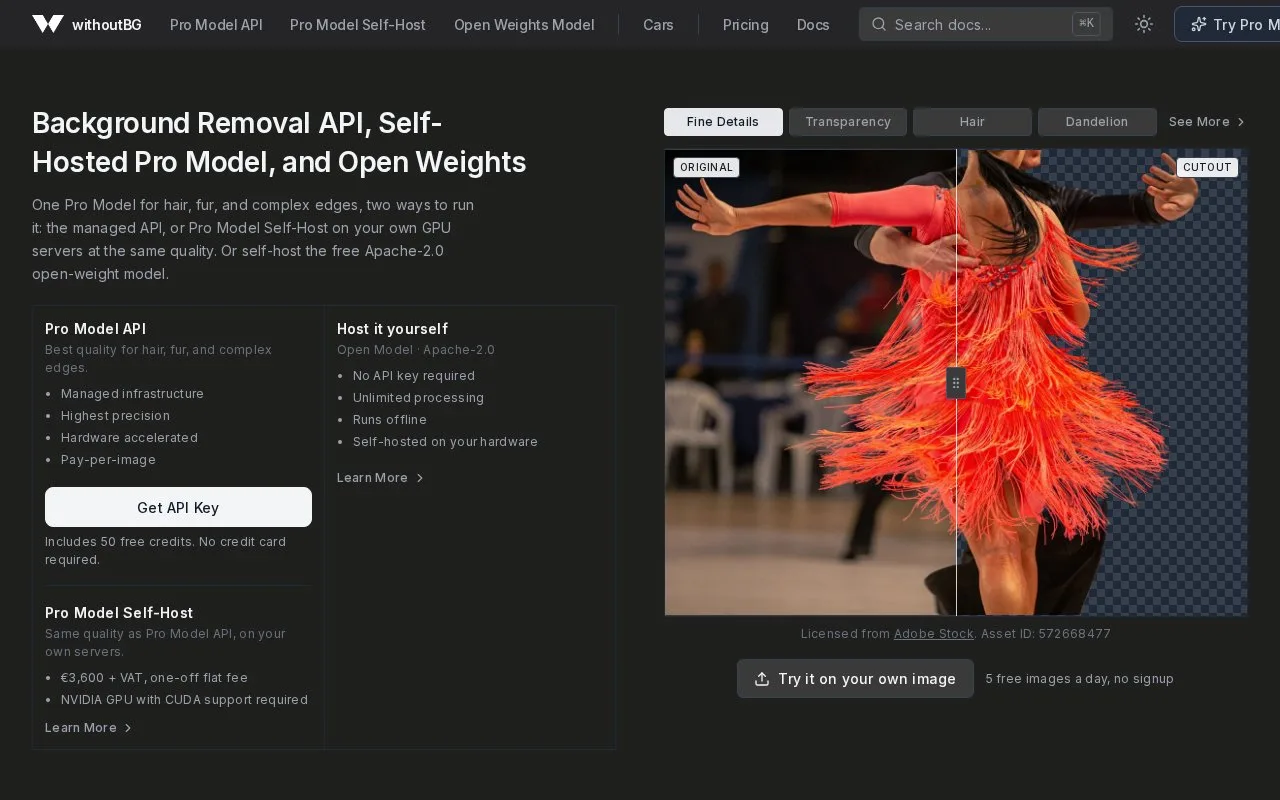Click the Search docs input field

point(986,24)
